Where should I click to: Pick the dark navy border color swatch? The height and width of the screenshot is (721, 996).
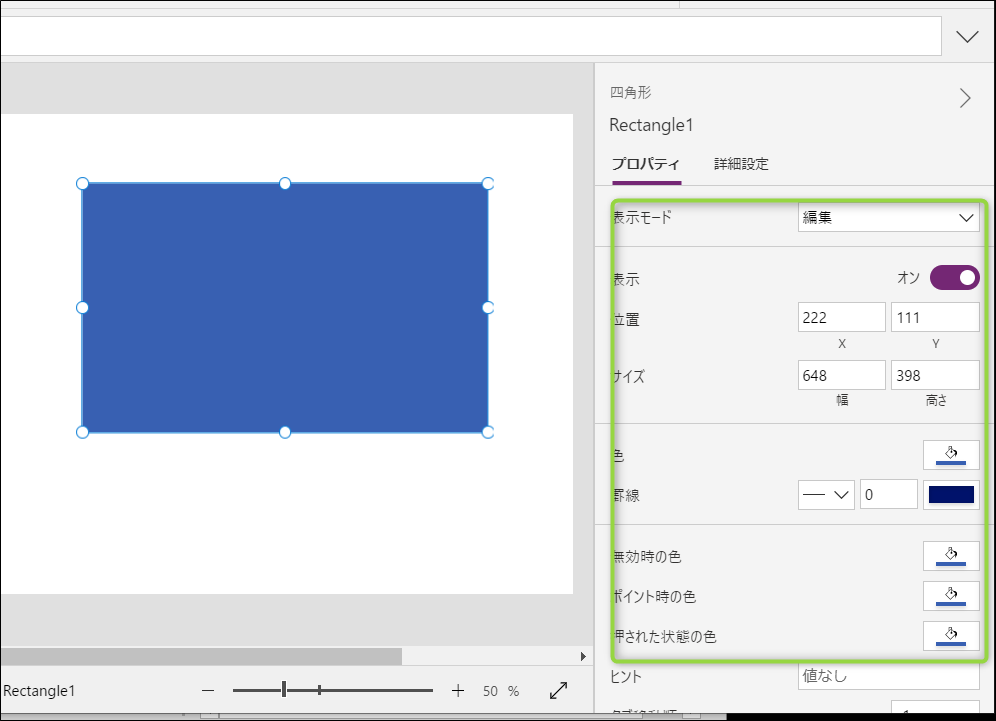coord(951,494)
